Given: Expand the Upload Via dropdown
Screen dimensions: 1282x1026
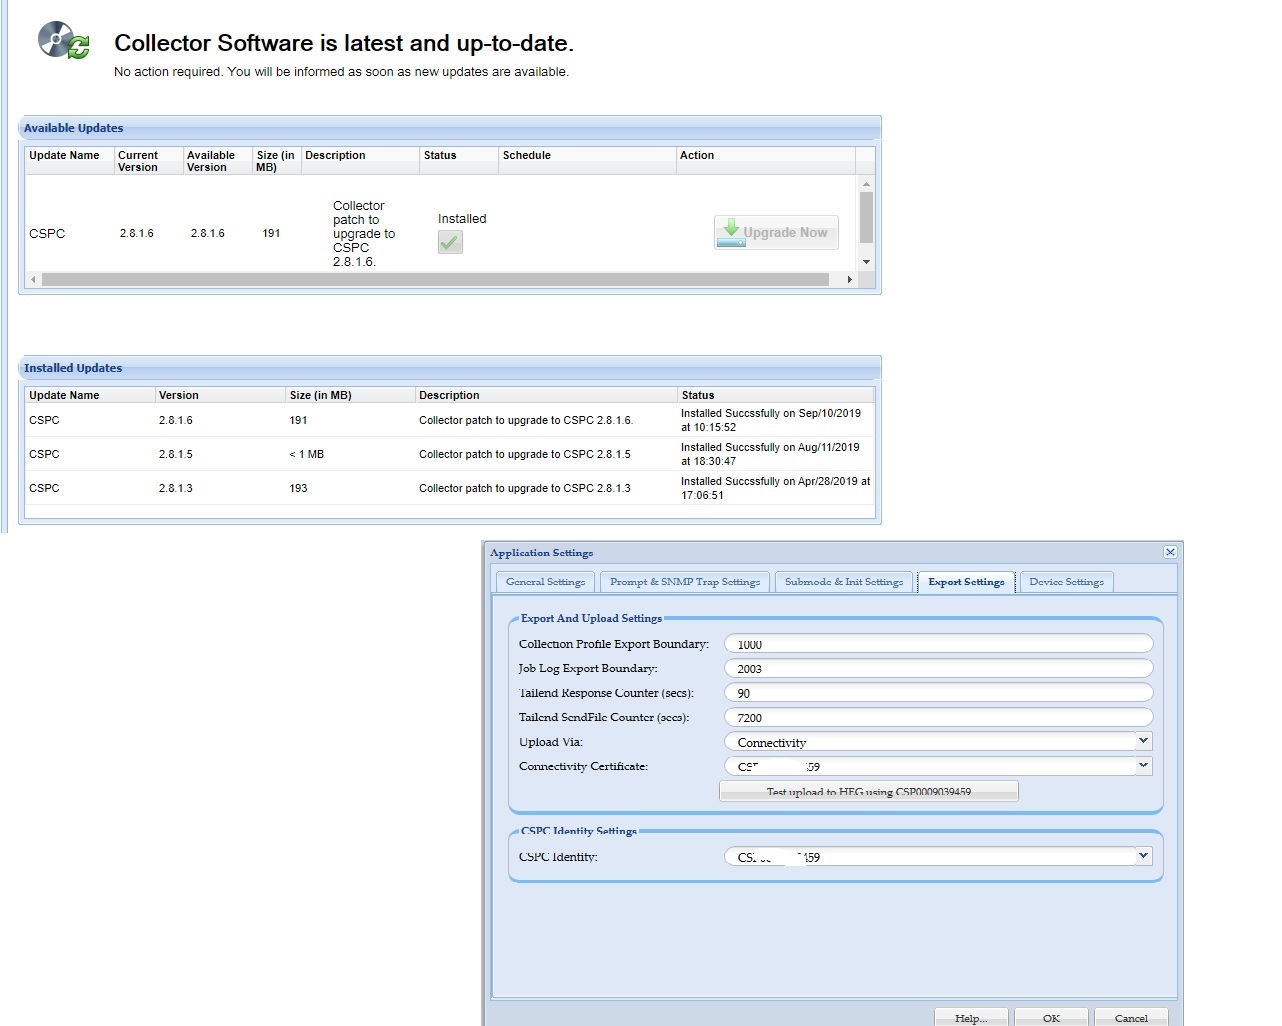Looking at the screenshot, I should coord(1143,741).
